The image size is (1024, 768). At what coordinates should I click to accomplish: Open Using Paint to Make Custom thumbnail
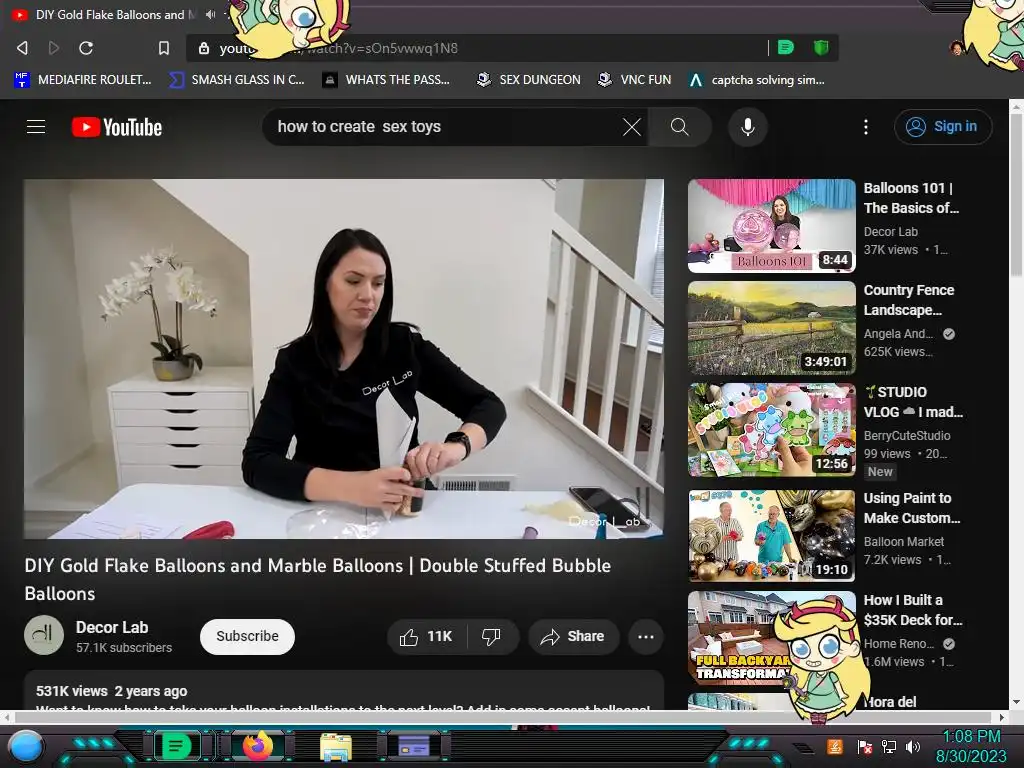click(x=771, y=536)
